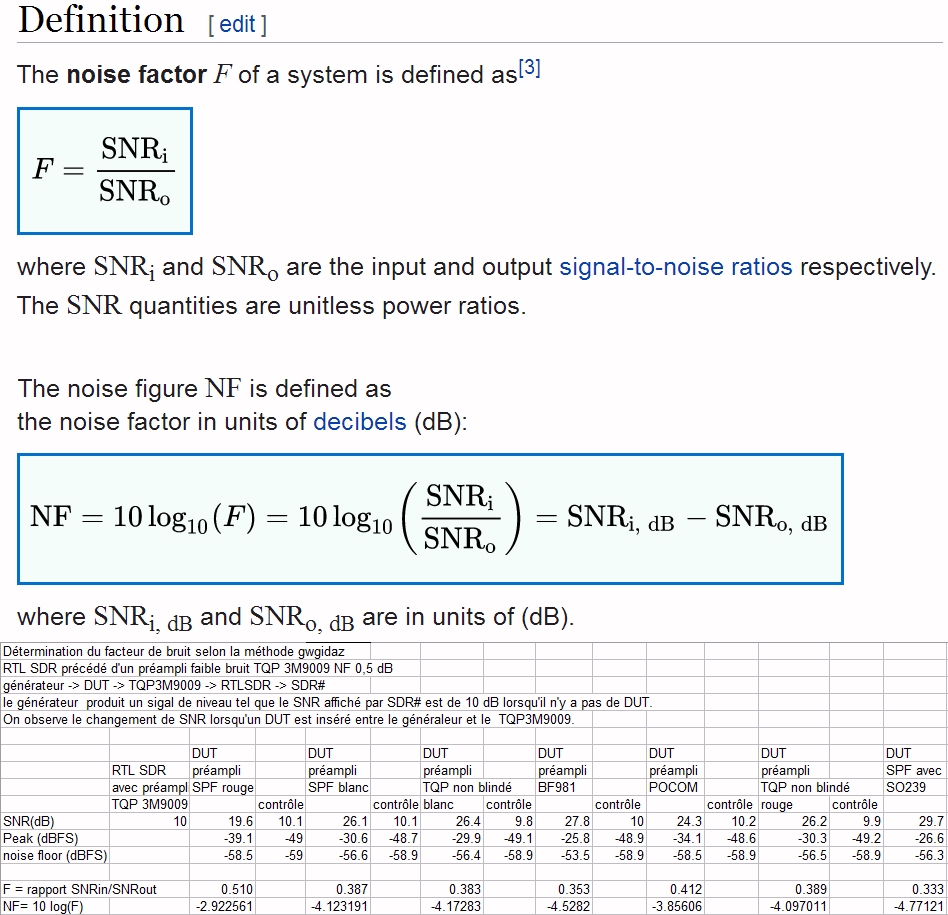Click the 'noise floor (dBFS)' row label
The image size is (948, 915).
[x=55, y=855]
